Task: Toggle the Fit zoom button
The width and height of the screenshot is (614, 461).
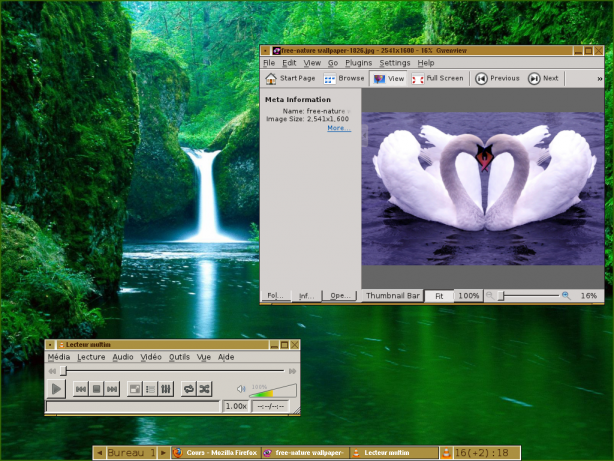Action: pos(439,296)
